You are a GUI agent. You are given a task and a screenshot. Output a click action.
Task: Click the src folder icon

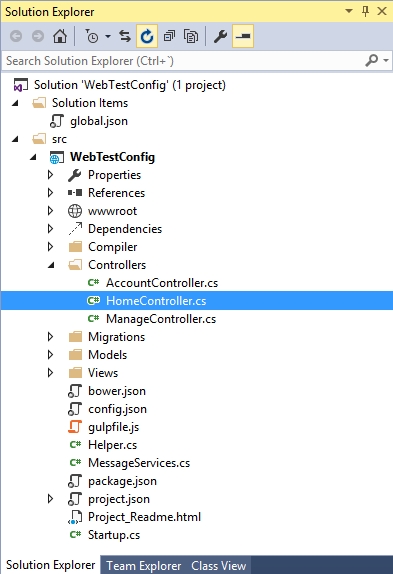coord(39,139)
